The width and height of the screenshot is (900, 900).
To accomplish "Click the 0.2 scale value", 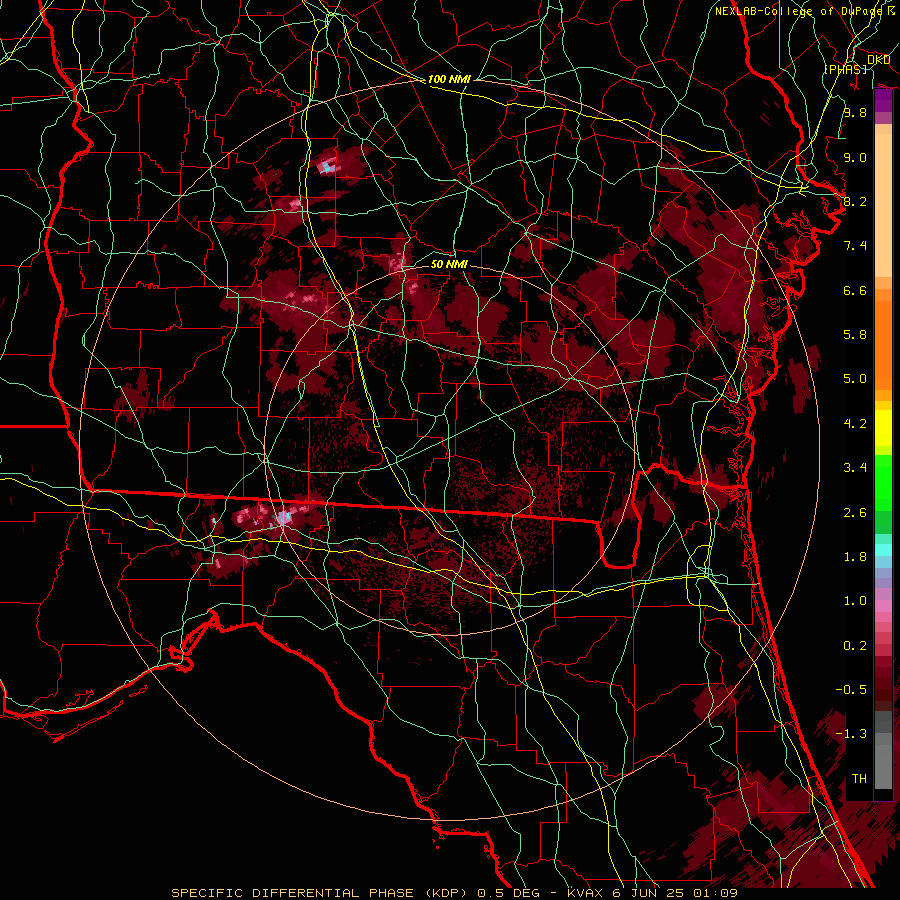I will pyautogui.click(x=855, y=646).
